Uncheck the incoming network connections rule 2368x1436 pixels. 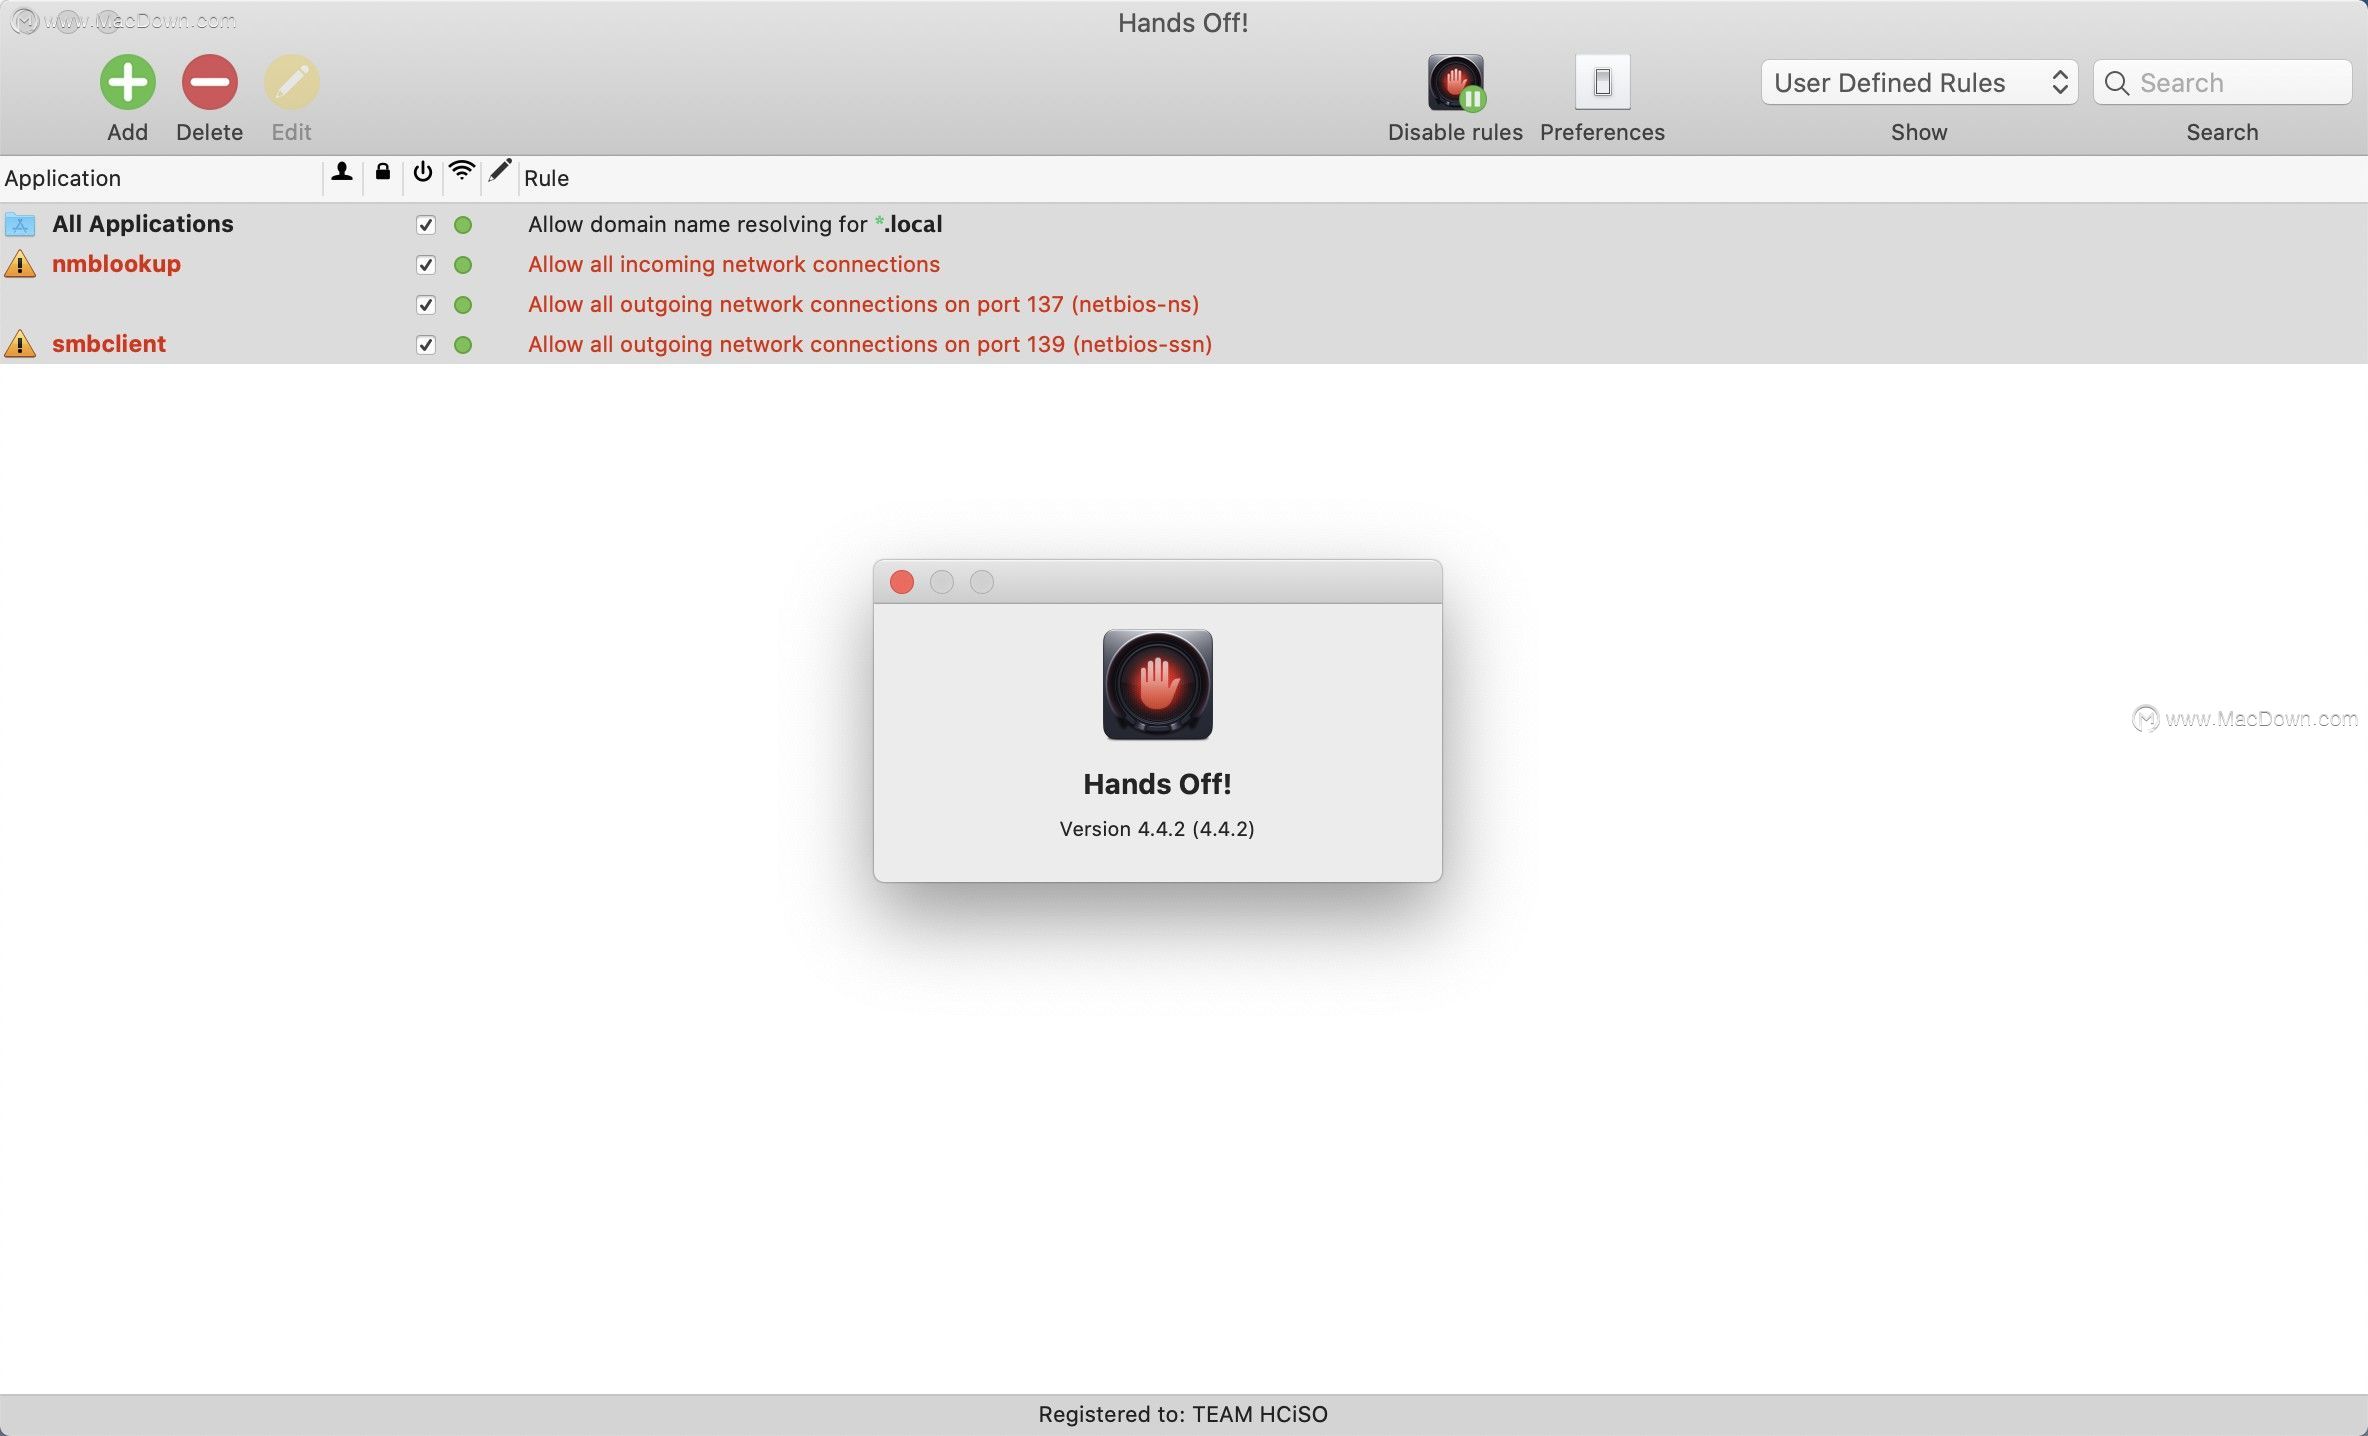point(426,265)
